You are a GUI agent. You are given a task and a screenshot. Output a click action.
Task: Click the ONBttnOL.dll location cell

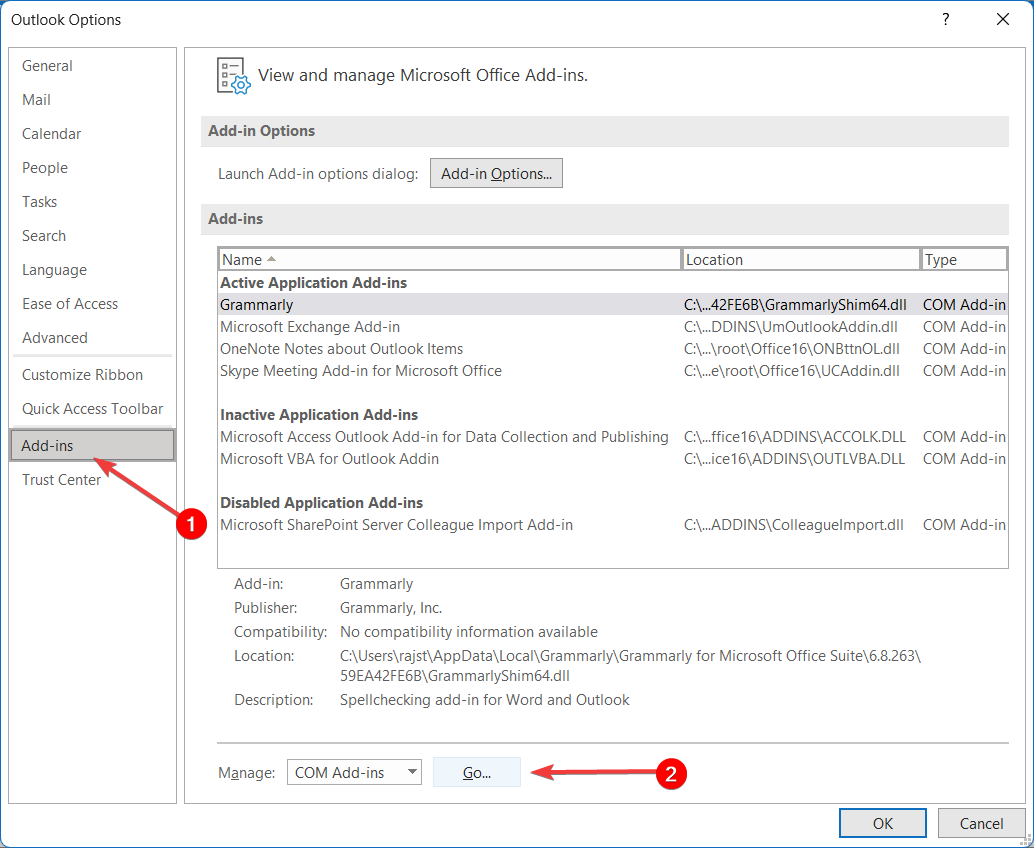point(792,349)
